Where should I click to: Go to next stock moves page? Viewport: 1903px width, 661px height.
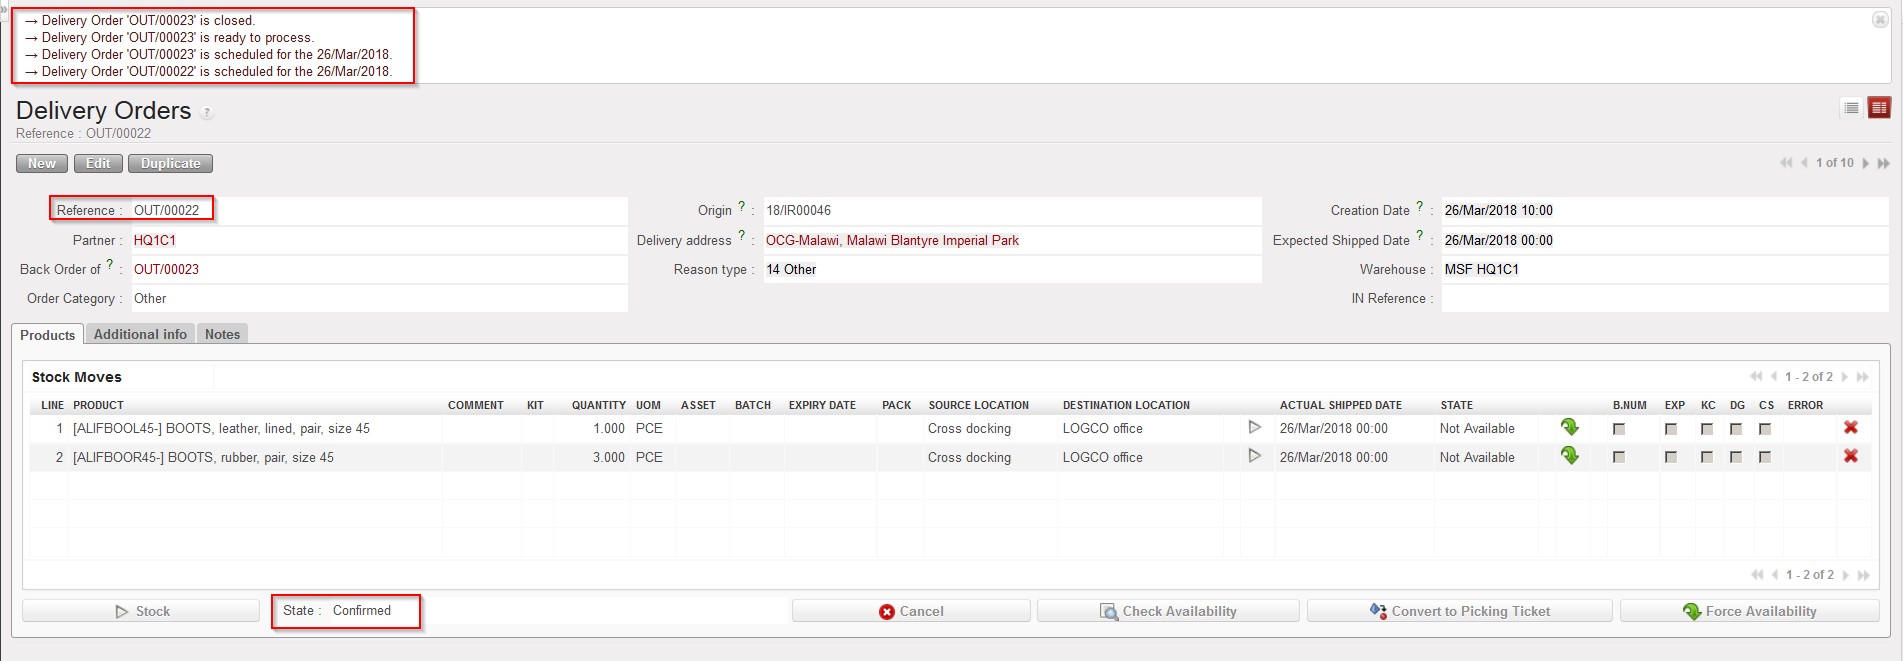coord(1845,377)
